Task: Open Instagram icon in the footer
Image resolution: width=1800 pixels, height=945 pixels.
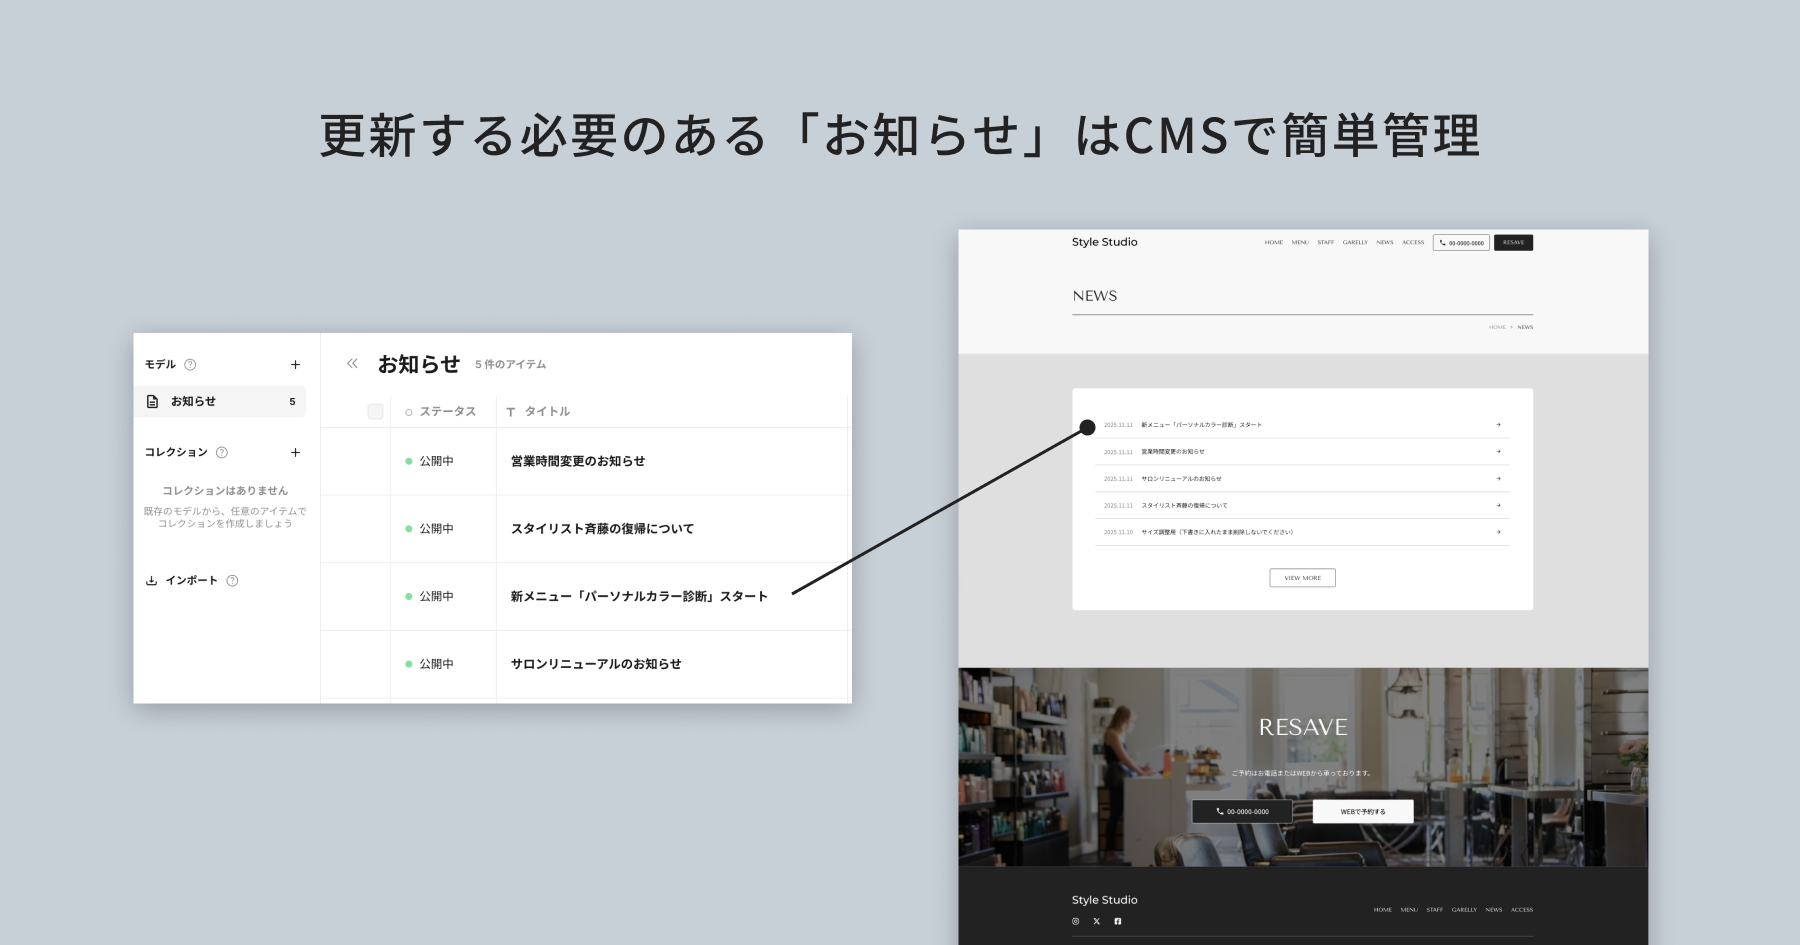Action: click(1075, 921)
